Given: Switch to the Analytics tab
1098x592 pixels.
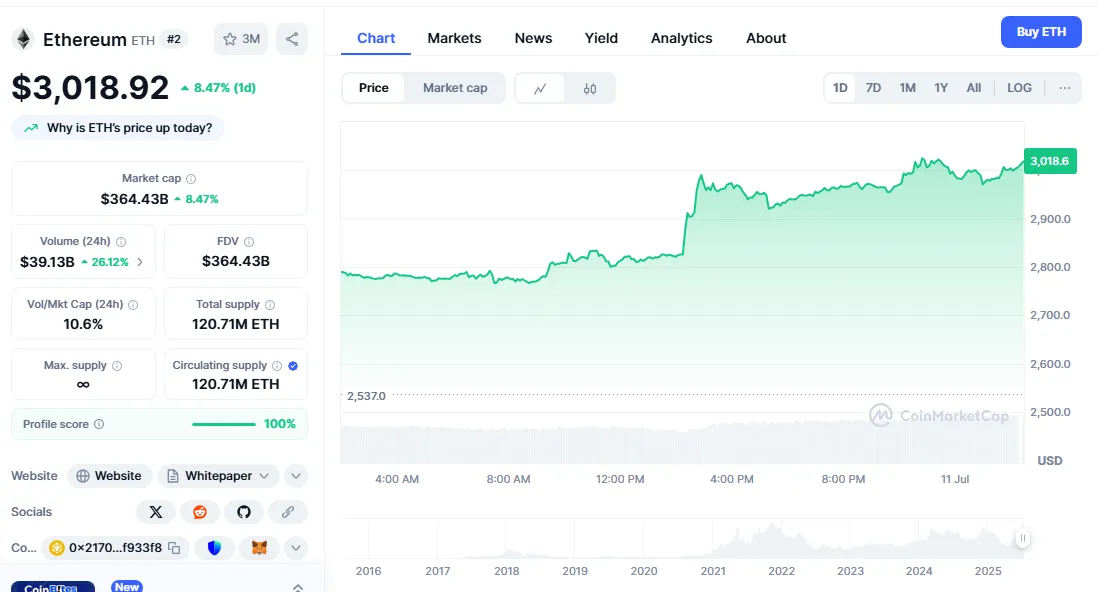Looking at the screenshot, I should (681, 38).
